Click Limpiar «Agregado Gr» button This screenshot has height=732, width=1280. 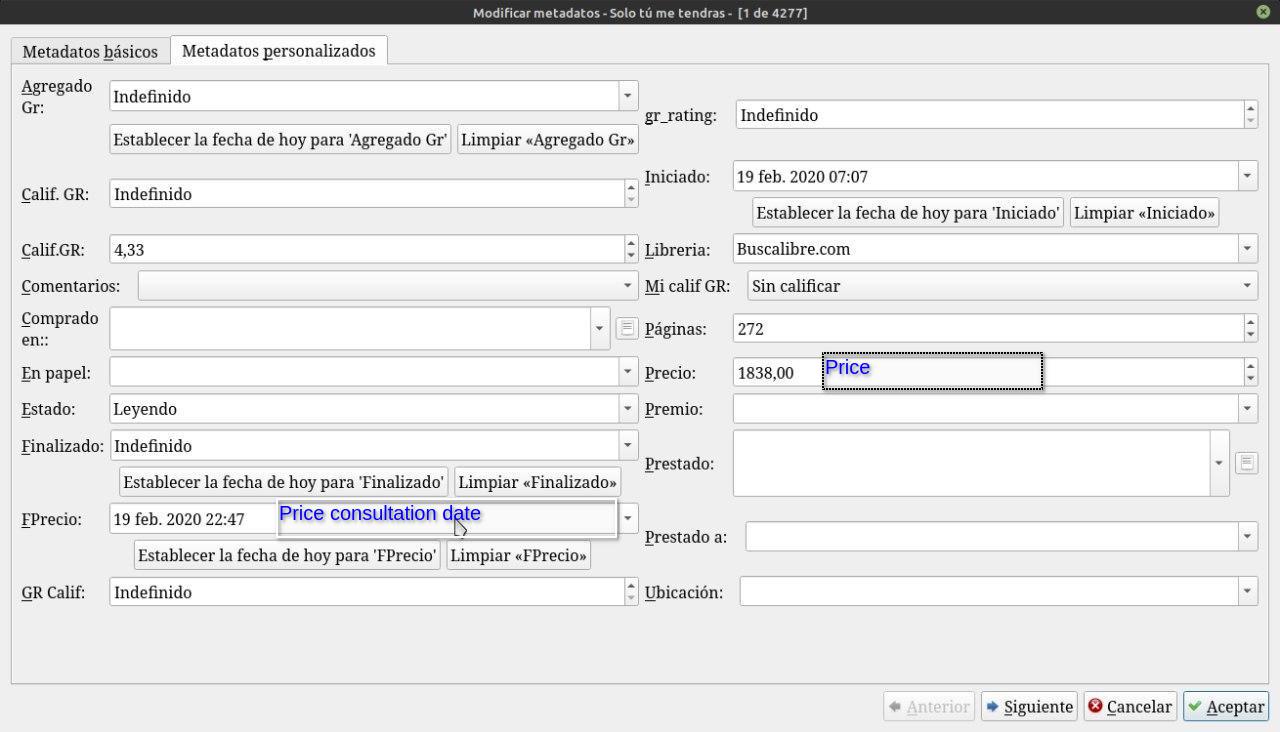(548, 140)
